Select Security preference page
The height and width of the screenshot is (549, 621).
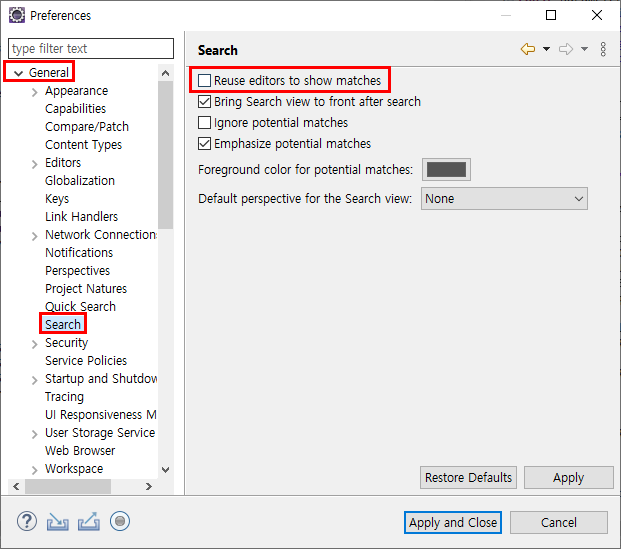pos(66,343)
